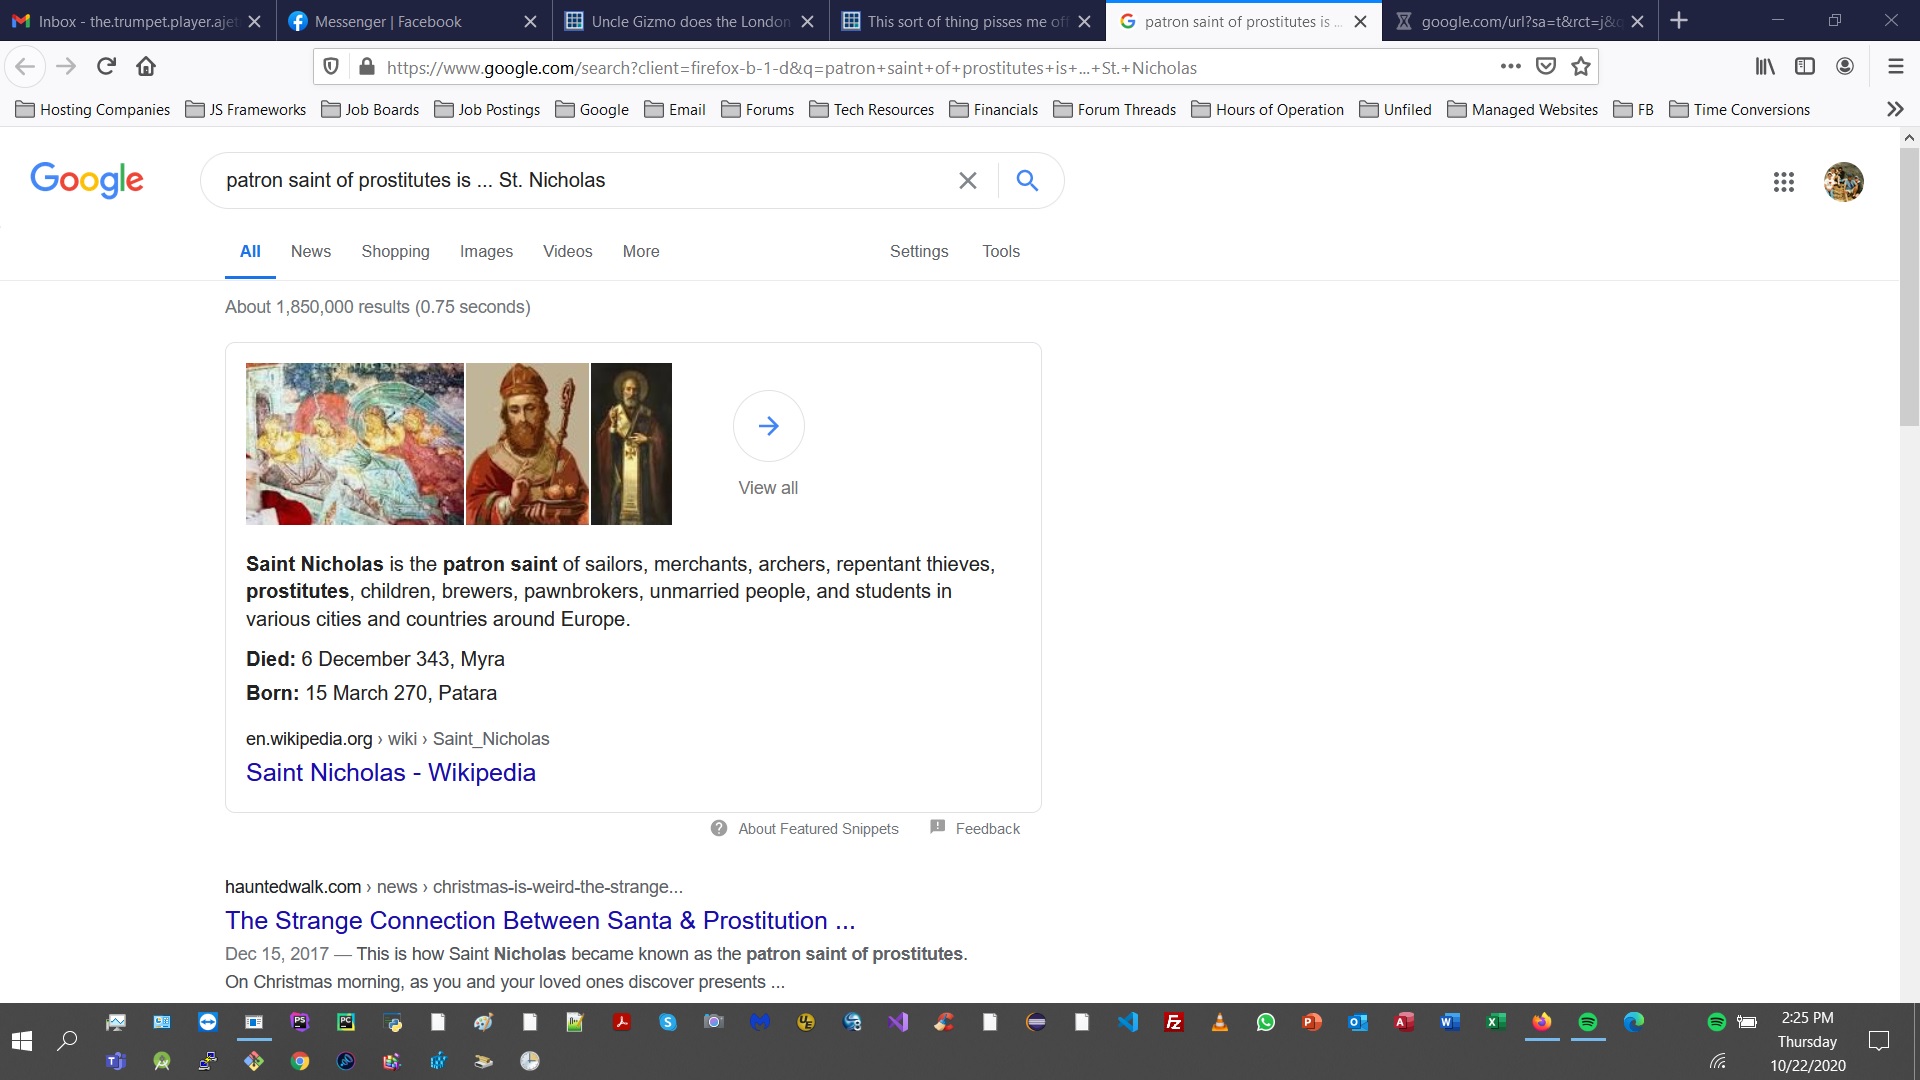Open the Google apps grid
Viewport: 1920px width, 1080px height.
1784,182
